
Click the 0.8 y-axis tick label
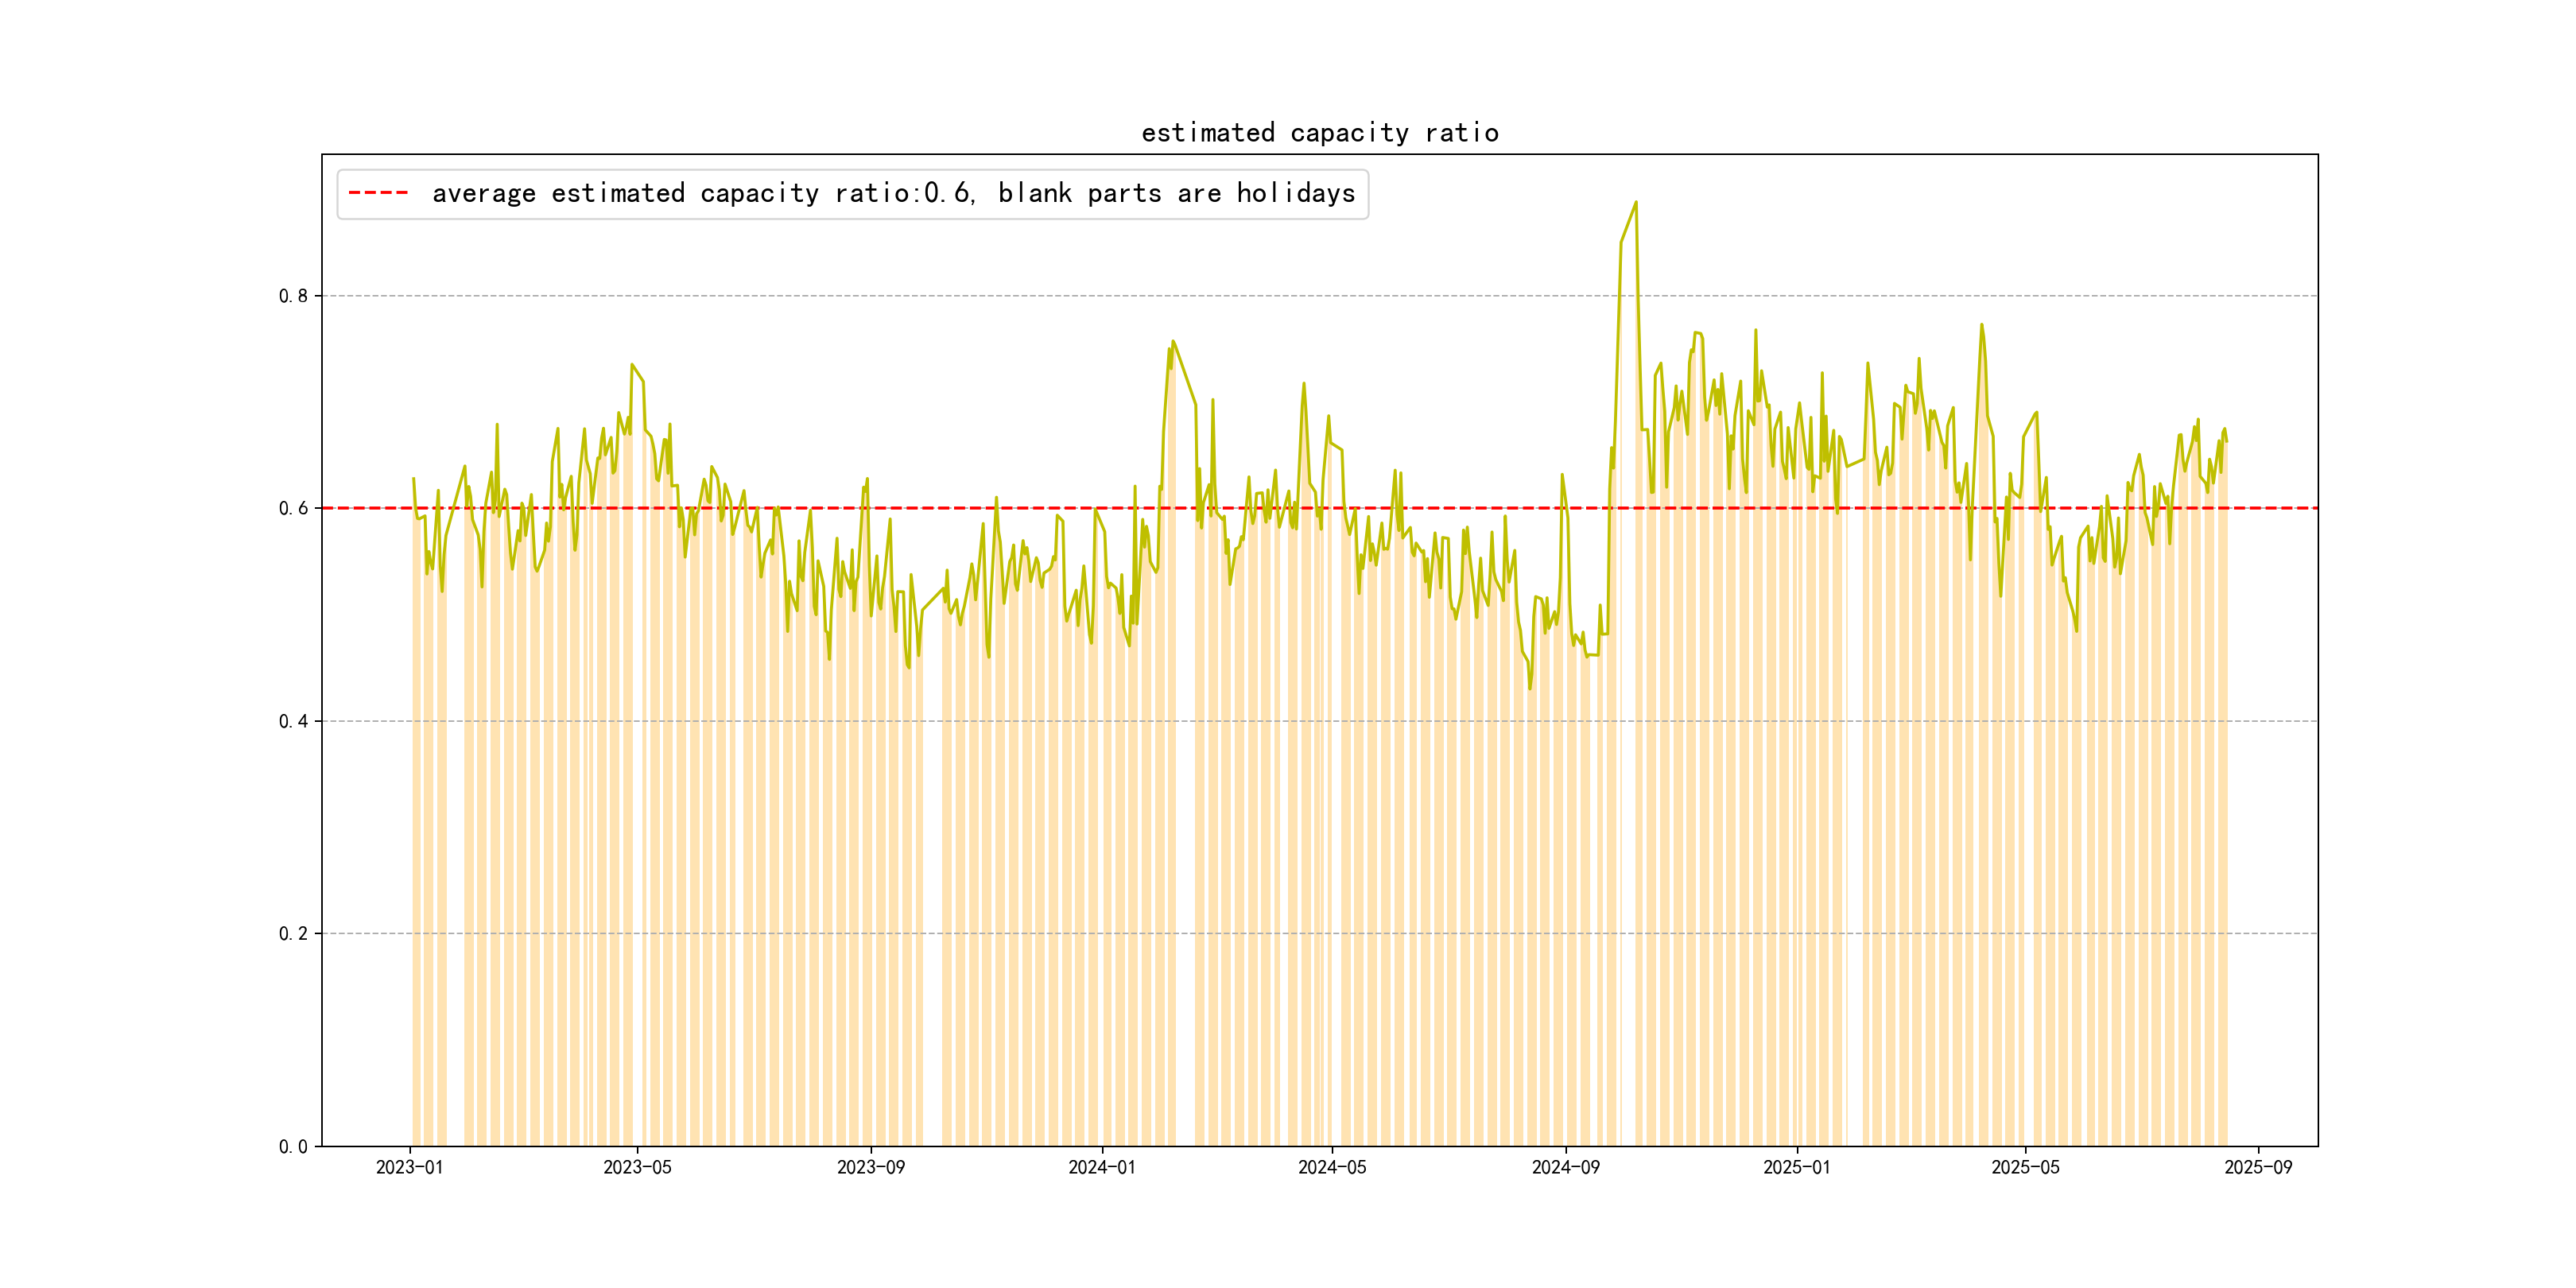[293, 296]
